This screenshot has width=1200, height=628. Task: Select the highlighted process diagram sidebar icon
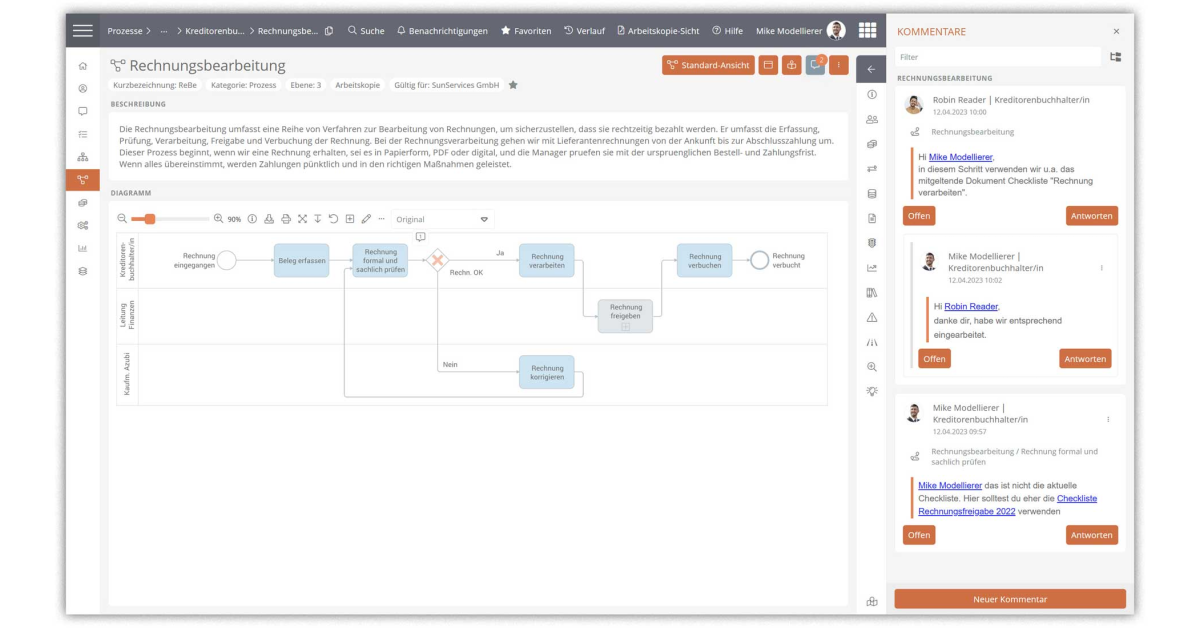82,180
